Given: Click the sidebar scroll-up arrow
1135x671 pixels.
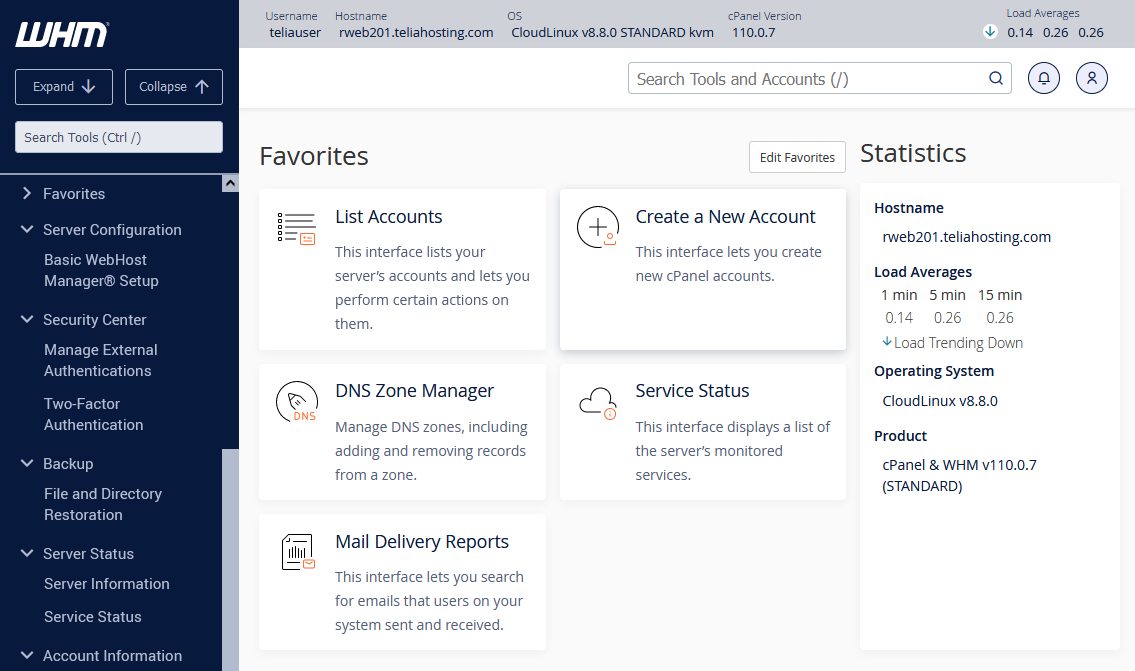Looking at the screenshot, I should click(230, 183).
